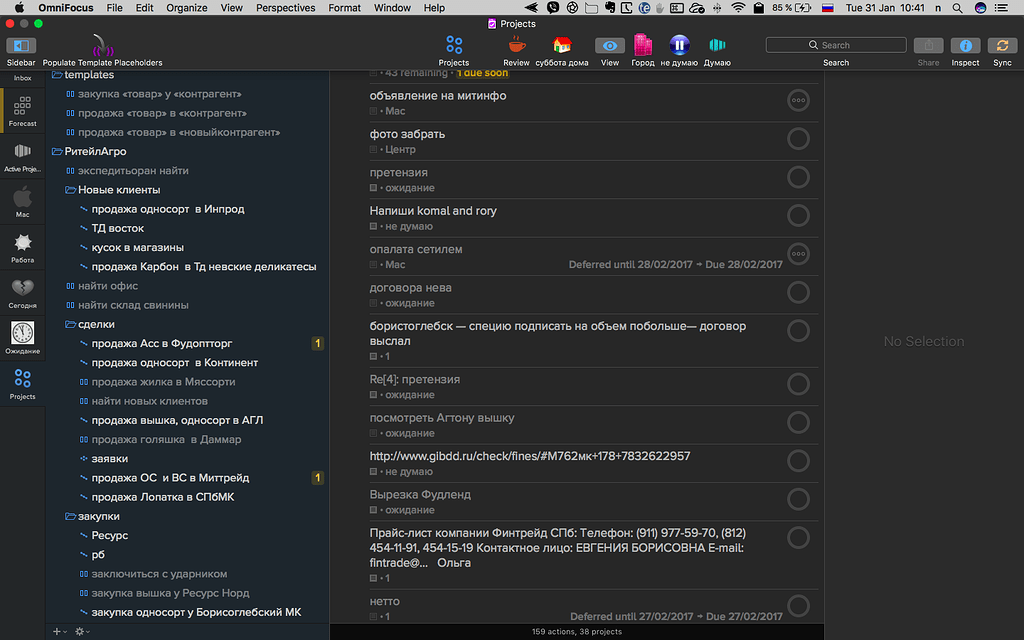Image resolution: width=1024 pixels, height=640 pixels.
Task: Open the Perspectives menu
Action: (x=285, y=7)
